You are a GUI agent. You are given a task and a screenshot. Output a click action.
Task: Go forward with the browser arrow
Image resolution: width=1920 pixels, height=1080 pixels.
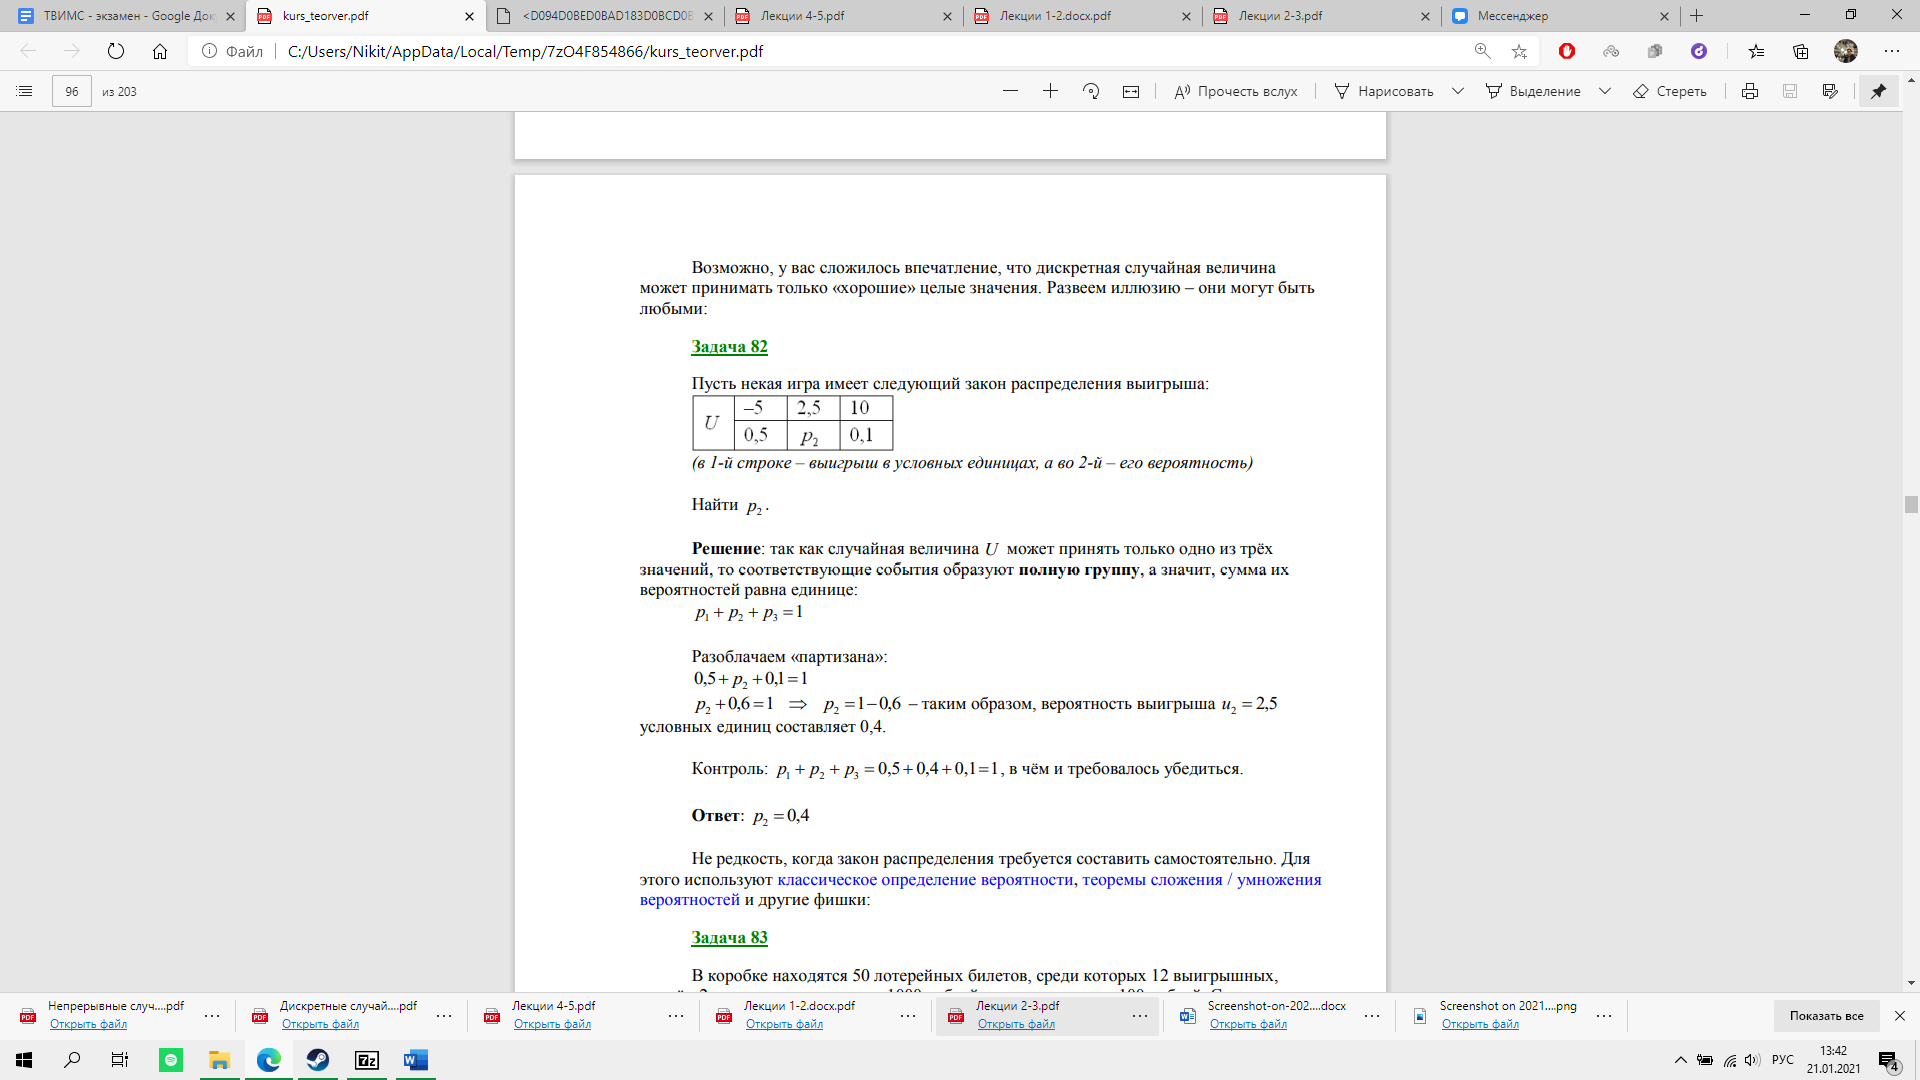click(72, 51)
